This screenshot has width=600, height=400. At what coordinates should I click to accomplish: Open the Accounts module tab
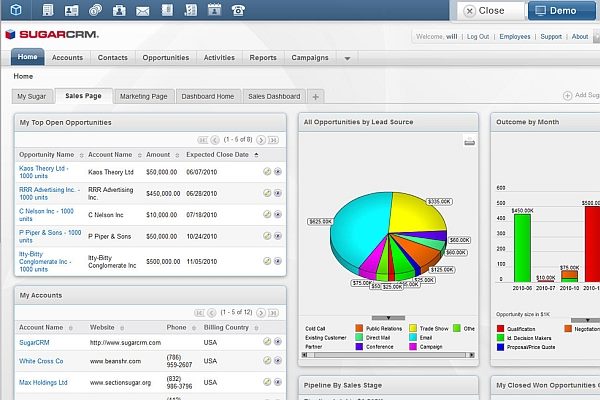click(67, 58)
